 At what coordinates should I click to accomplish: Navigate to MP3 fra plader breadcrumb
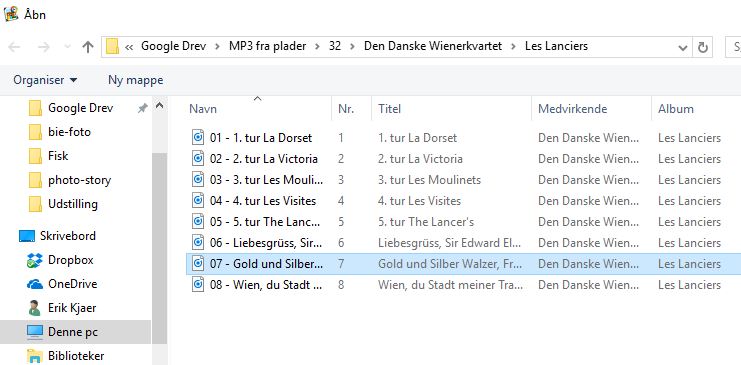point(267,46)
